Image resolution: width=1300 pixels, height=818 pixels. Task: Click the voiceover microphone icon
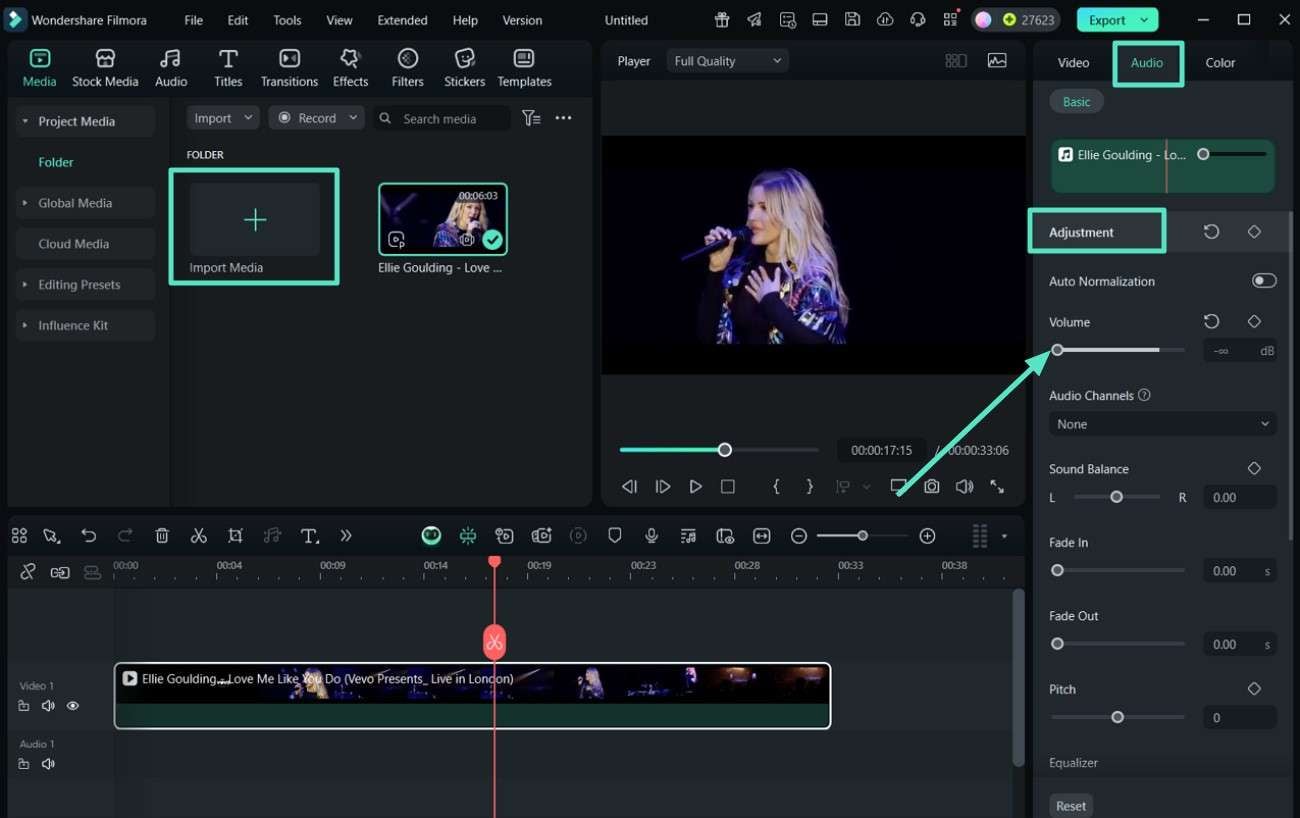[x=651, y=536]
